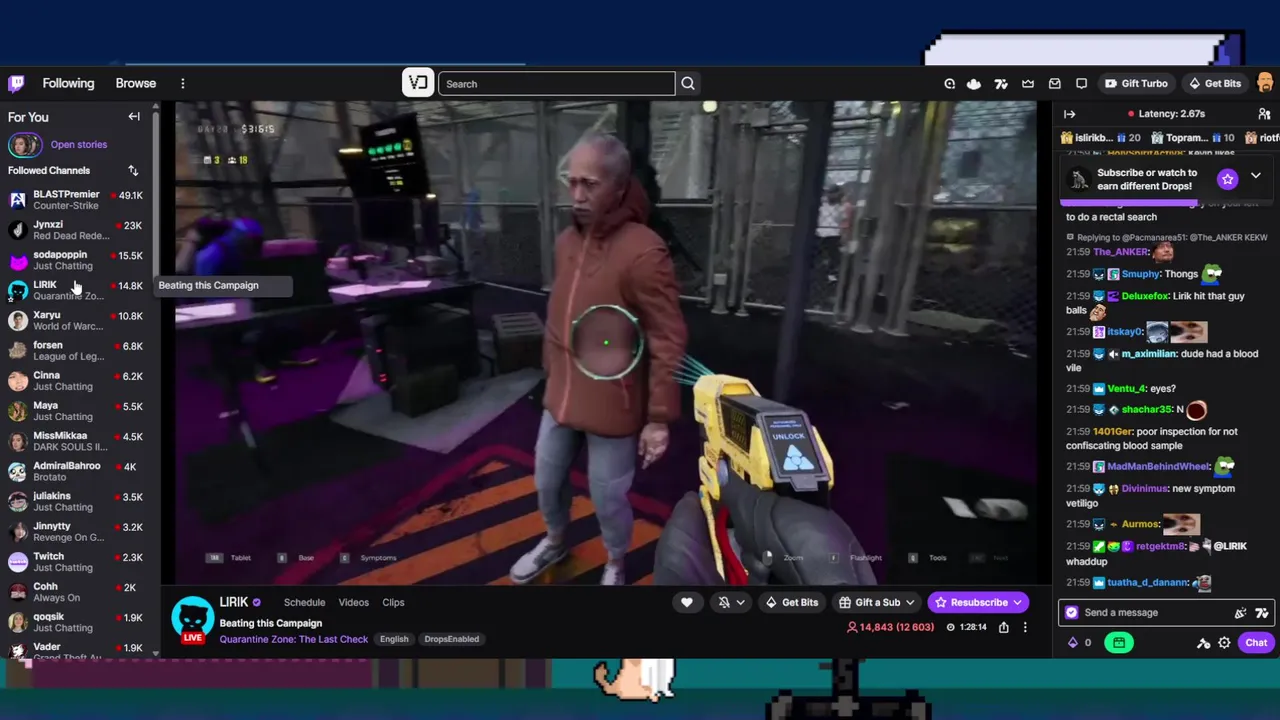This screenshot has width=1280, height=720.
Task: Click Gift Turbo button
Action: tap(1135, 84)
